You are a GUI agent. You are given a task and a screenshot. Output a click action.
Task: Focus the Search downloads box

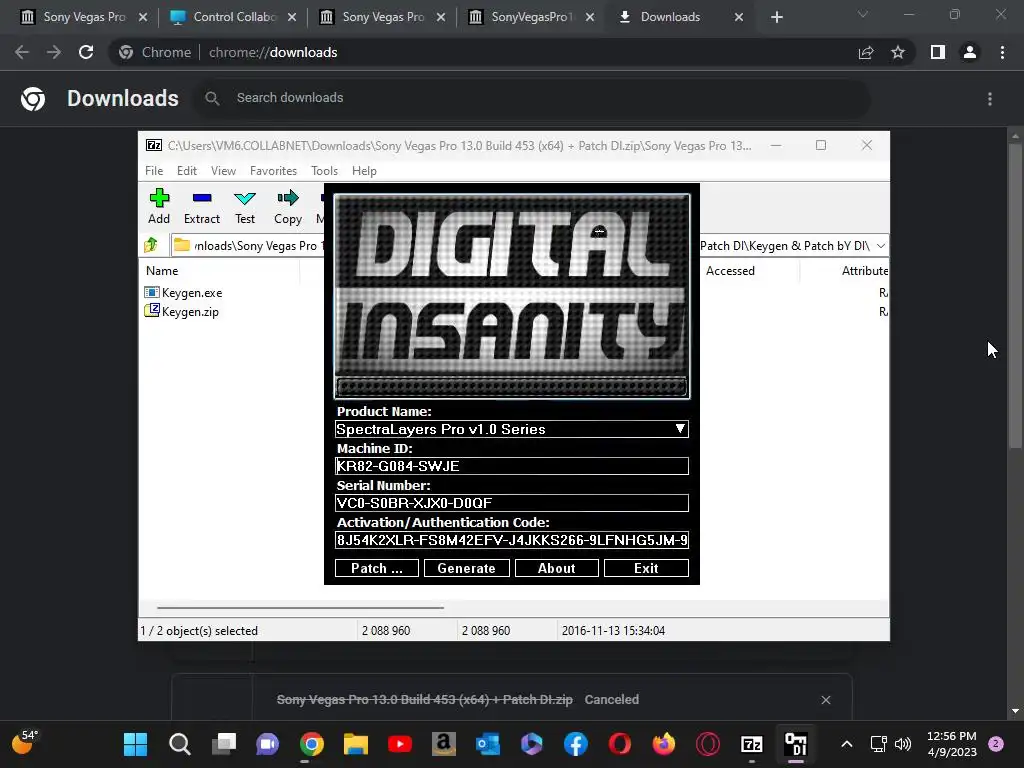(x=532, y=98)
